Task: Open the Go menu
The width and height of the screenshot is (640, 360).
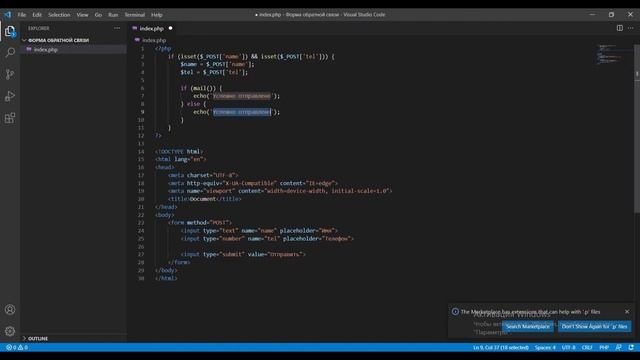Action: click(98, 15)
